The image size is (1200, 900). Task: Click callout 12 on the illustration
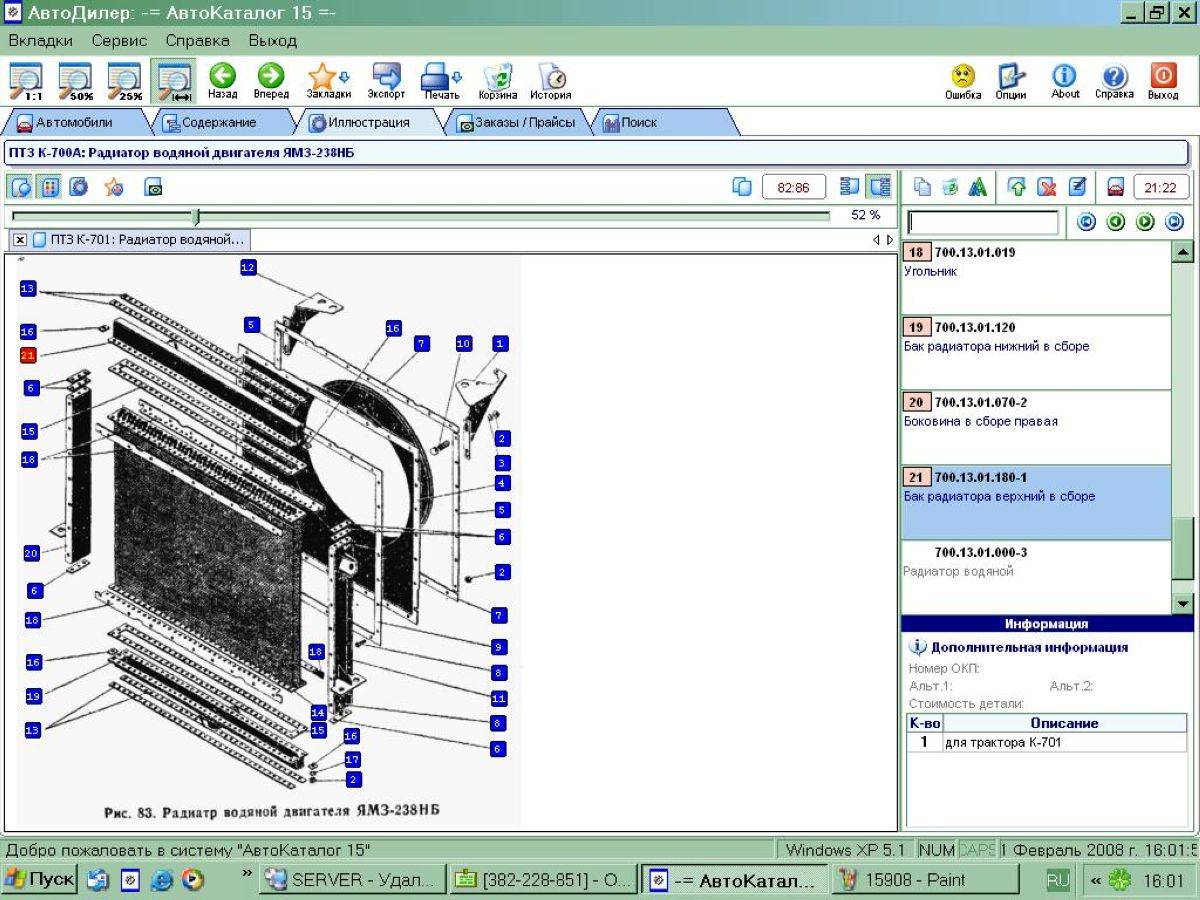pyautogui.click(x=248, y=267)
